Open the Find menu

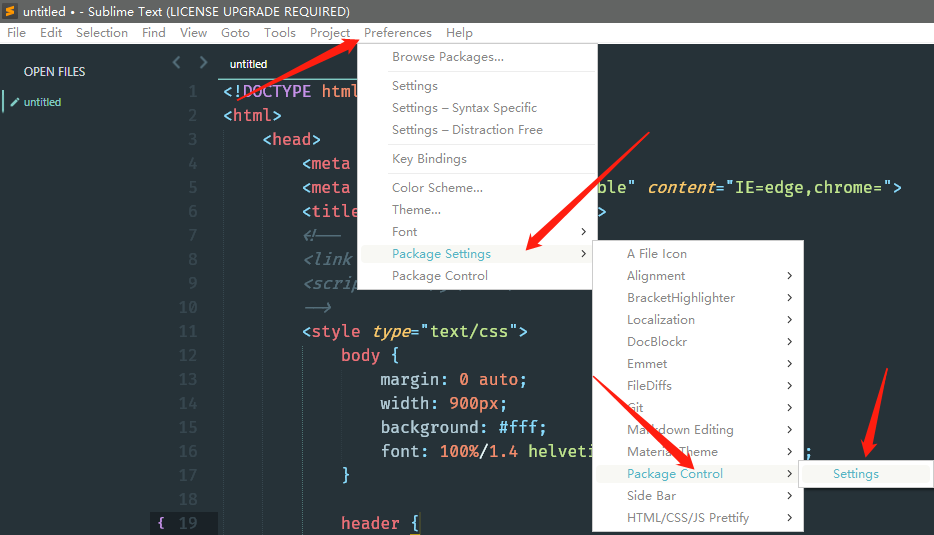click(x=154, y=33)
